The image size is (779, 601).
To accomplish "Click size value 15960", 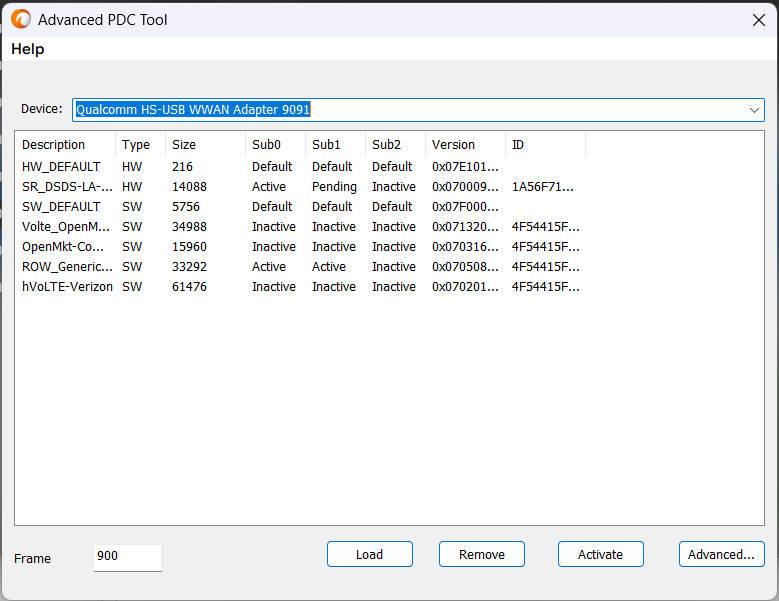I will pos(189,247).
